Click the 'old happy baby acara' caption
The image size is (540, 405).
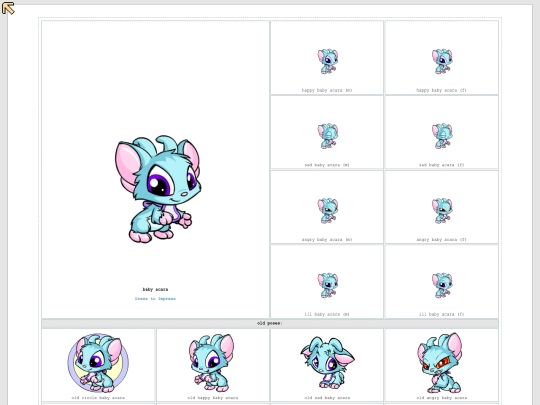tap(212, 398)
